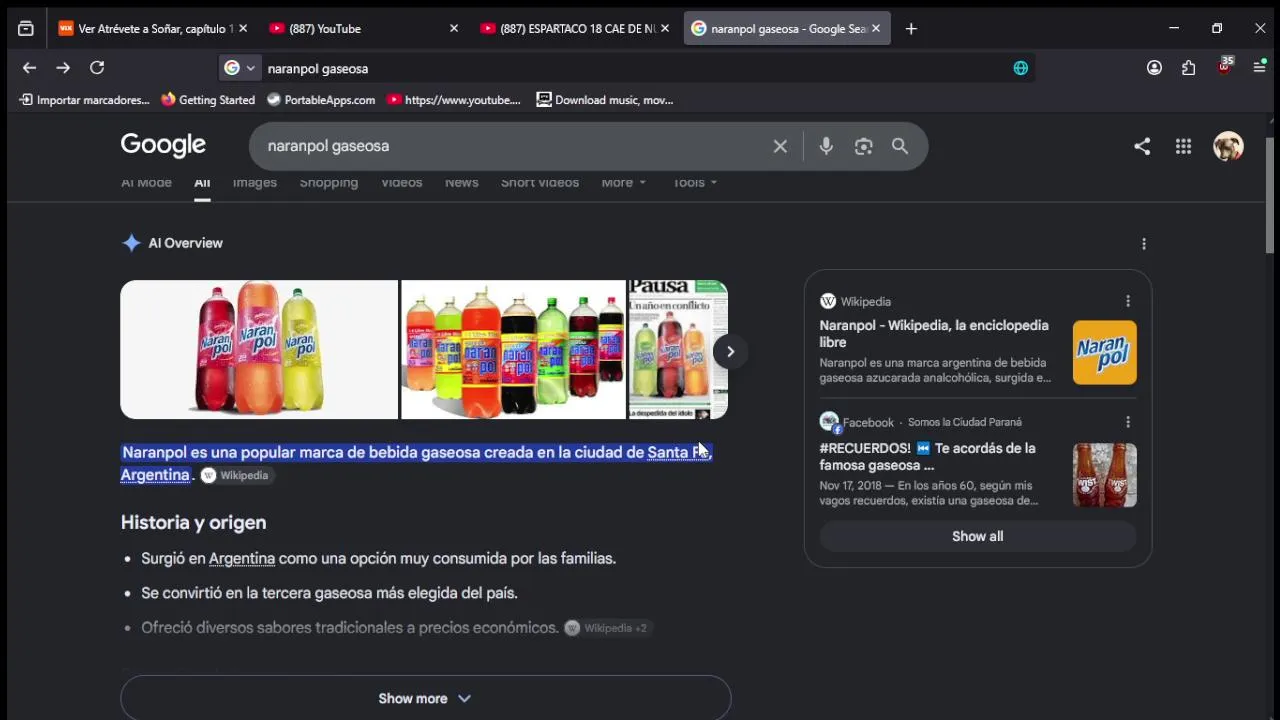Open the #RECUERDOS Facebook post link
Screen dimensions: 1280x720
click(927, 456)
